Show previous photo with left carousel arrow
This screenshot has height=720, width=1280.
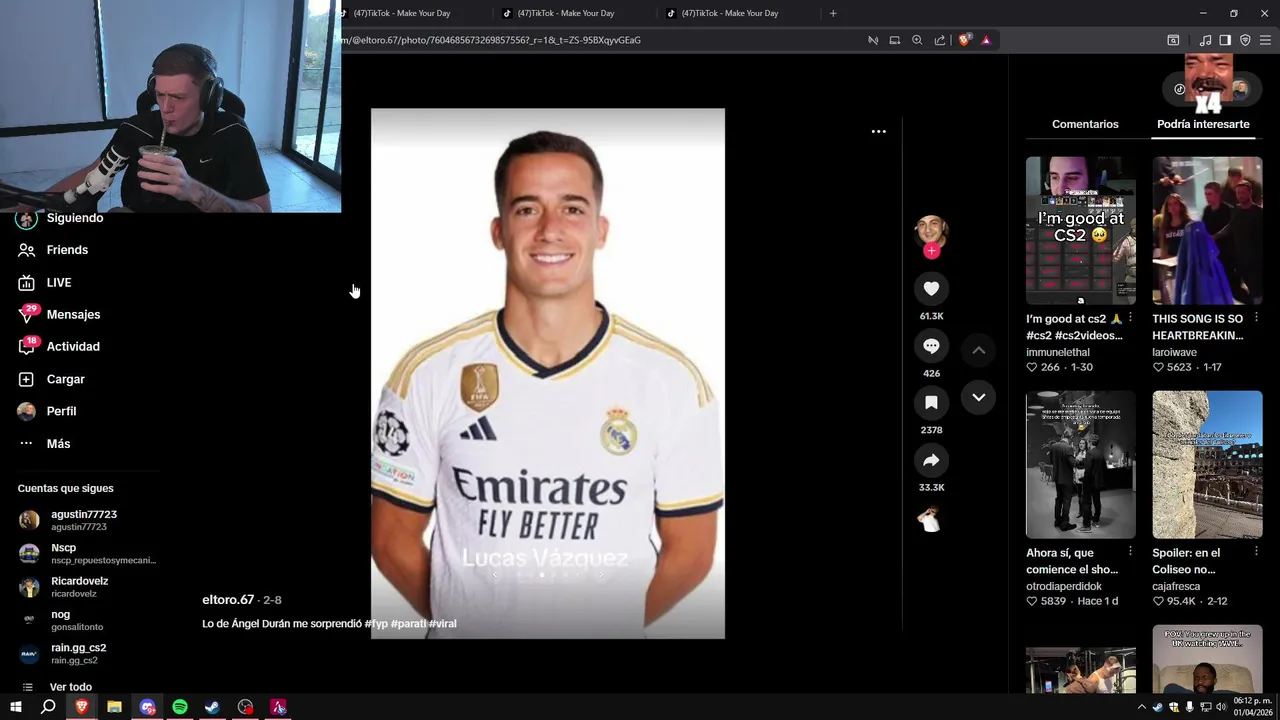pyautogui.click(x=494, y=575)
